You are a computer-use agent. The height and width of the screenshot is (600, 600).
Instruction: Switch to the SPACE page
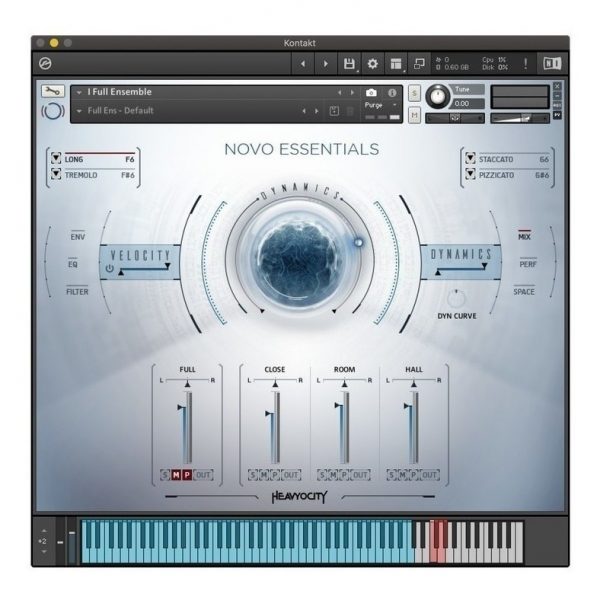[x=524, y=292]
